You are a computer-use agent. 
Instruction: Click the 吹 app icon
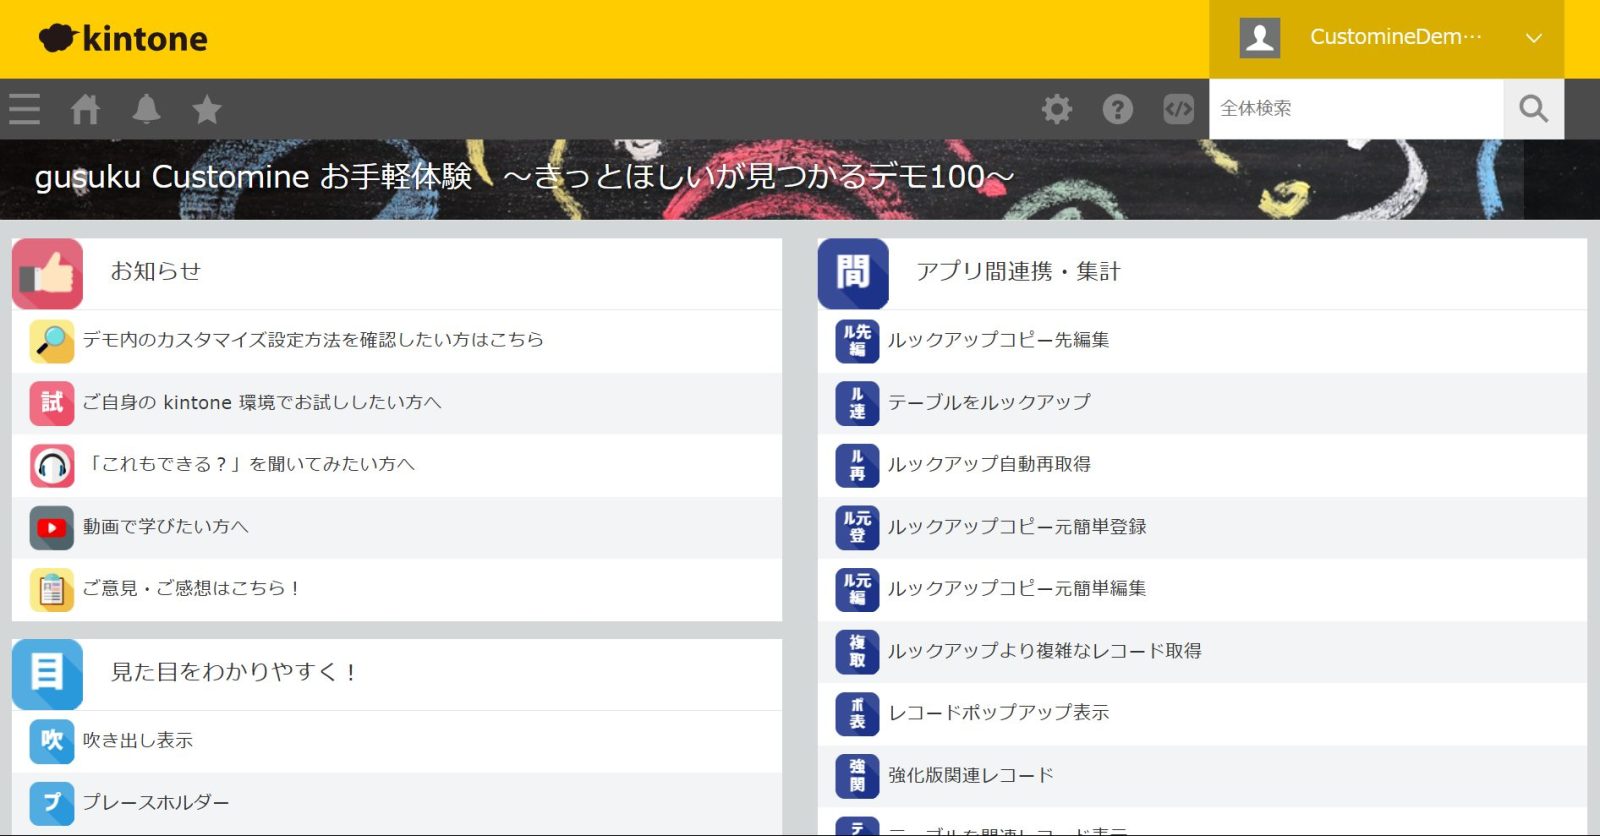(x=52, y=741)
